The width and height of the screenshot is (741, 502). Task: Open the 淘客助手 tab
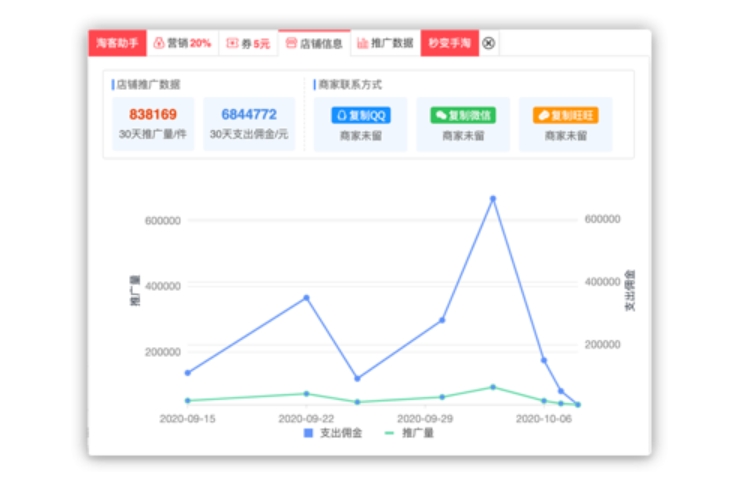[117, 43]
